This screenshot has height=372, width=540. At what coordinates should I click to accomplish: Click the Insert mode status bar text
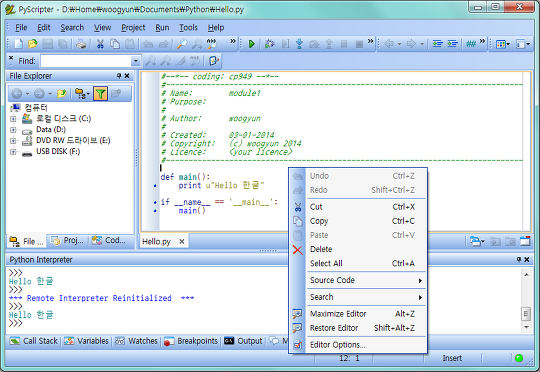click(452, 358)
